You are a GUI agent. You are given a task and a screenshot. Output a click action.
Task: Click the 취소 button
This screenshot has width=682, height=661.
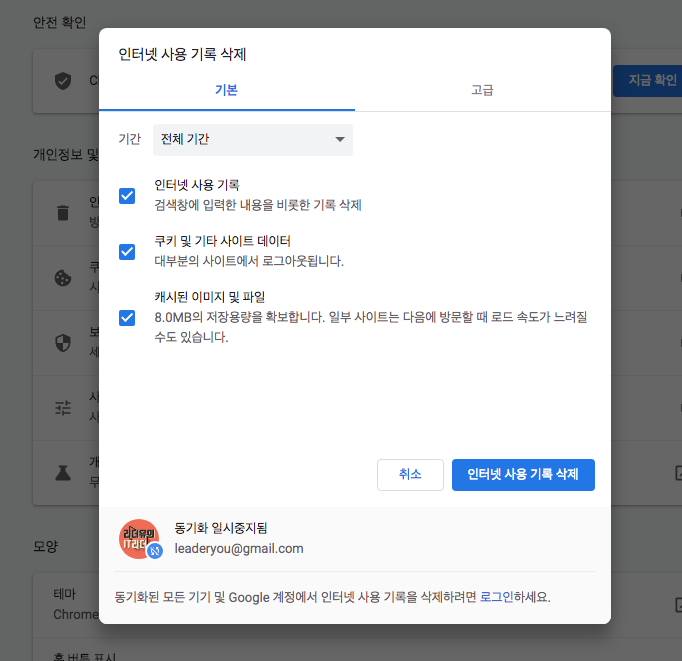tap(410, 474)
